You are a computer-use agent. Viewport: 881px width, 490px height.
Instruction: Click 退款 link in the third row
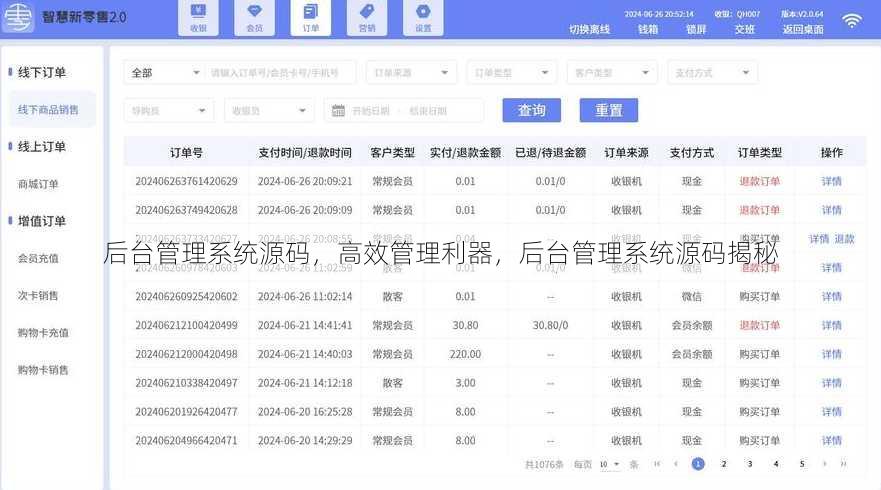point(844,239)
